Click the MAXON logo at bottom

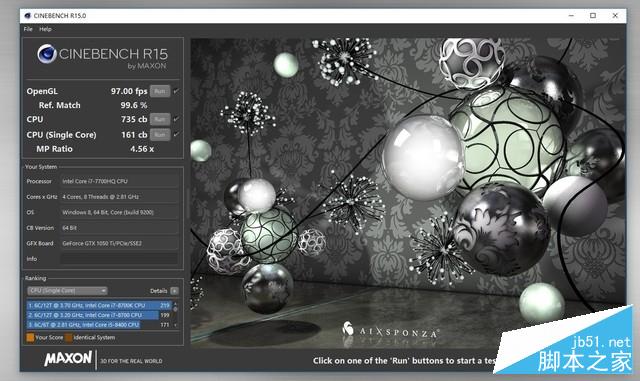click(68, 359)
